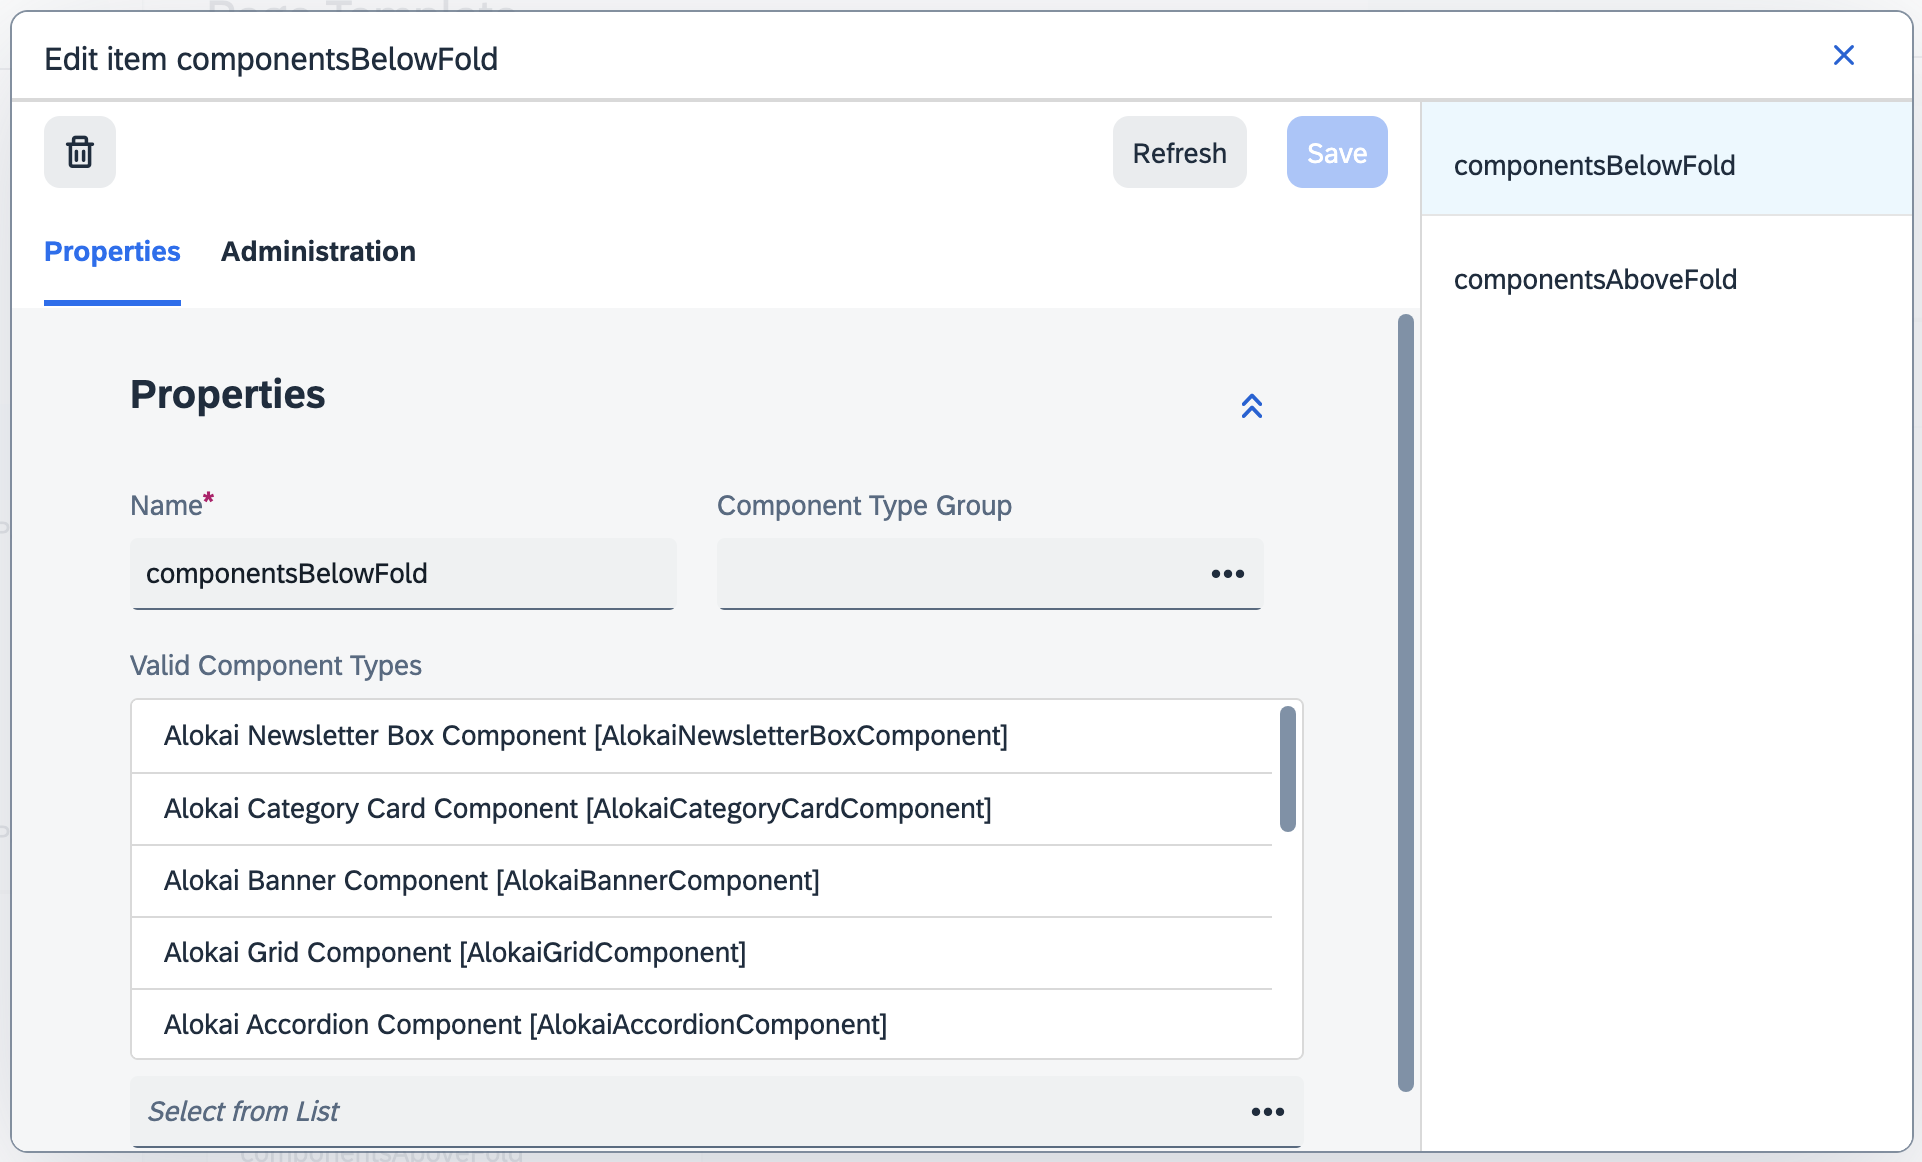
Task: Close the Edit item dialog
Action: click(1845, 55)
